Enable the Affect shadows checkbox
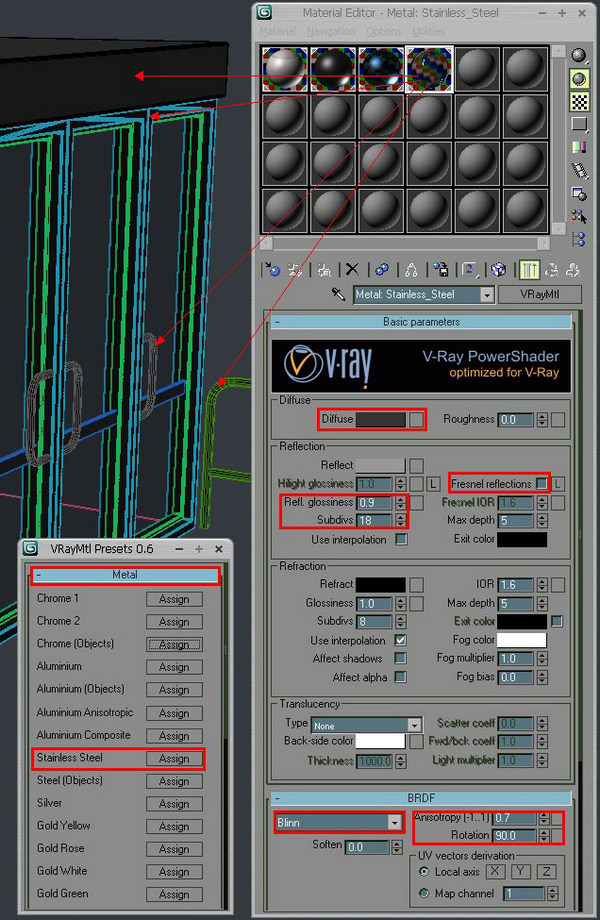 (401, 658)
